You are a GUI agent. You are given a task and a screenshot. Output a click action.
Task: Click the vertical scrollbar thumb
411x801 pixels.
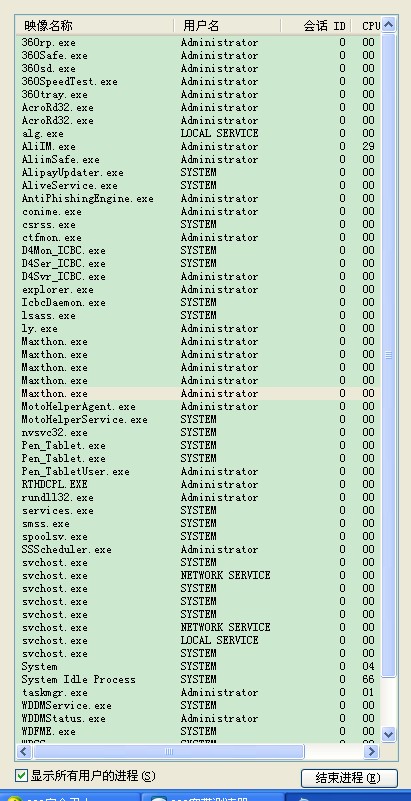(x=389, y=355)
